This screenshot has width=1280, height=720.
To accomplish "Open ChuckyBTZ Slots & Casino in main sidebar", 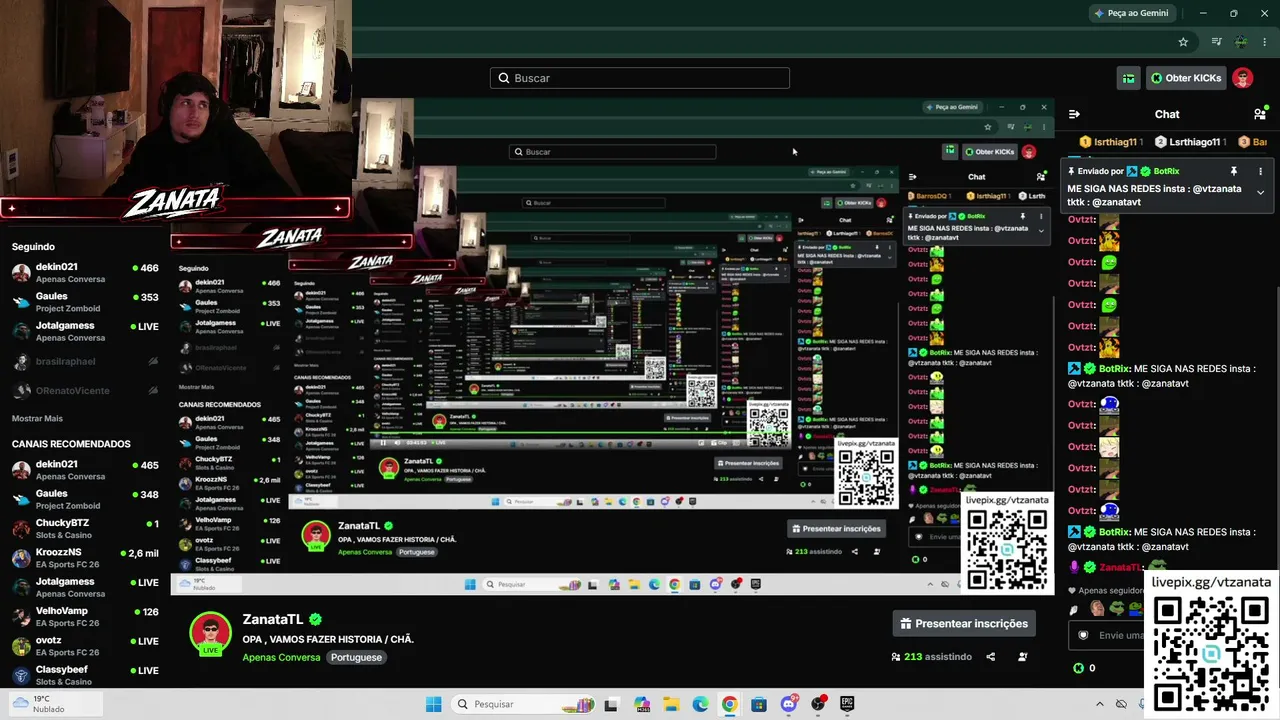I will click(x=85, y=528).
